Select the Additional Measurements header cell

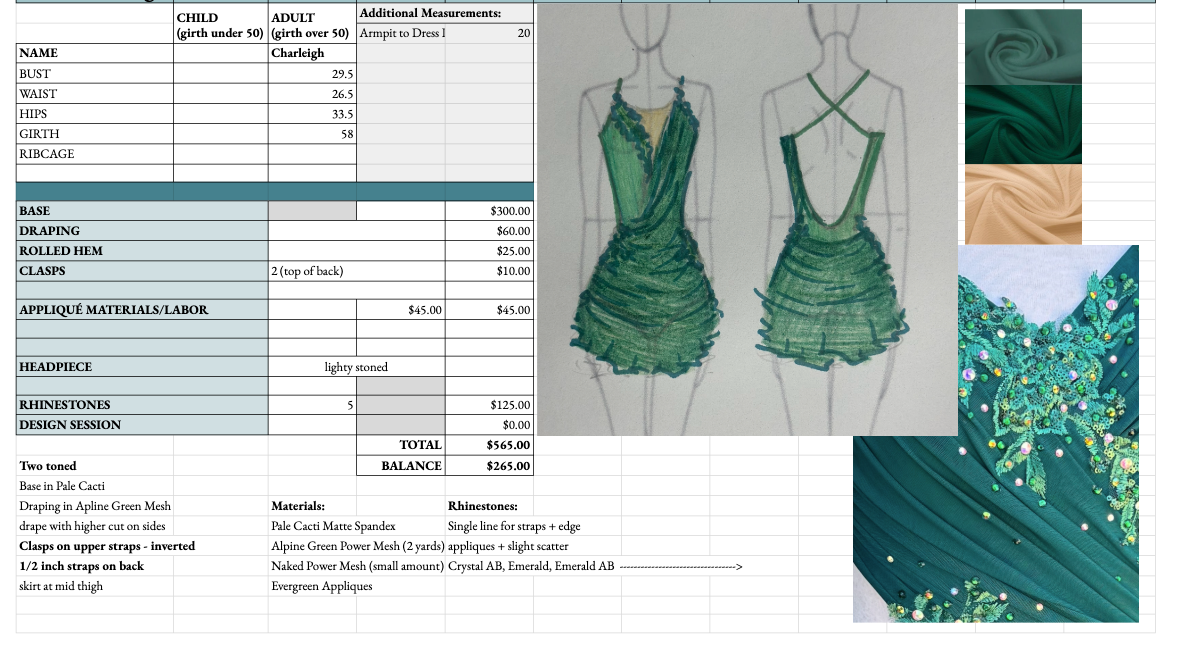445,13
